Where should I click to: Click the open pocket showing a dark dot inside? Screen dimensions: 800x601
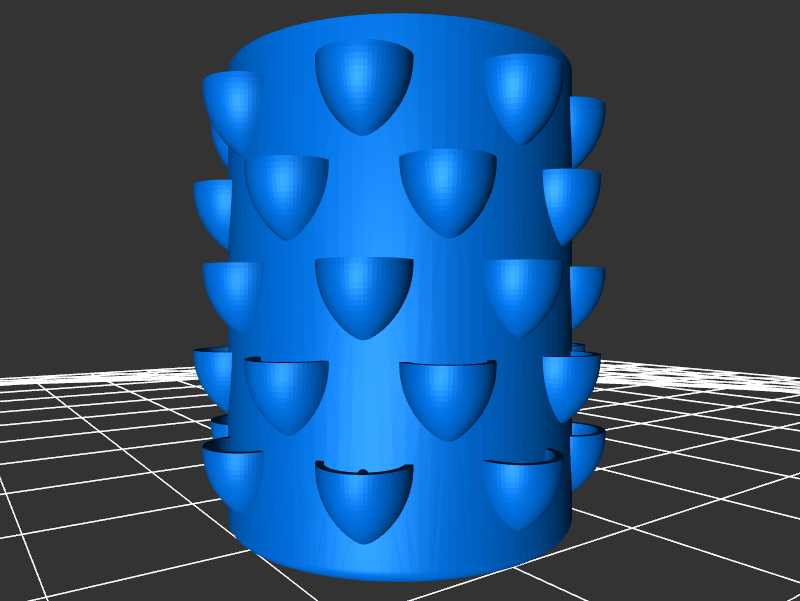(364, 502)
